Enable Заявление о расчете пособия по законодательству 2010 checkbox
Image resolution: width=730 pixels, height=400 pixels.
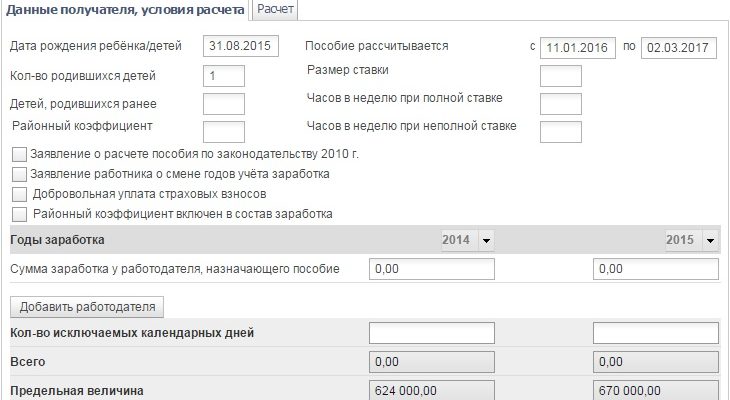pos(19,155)
